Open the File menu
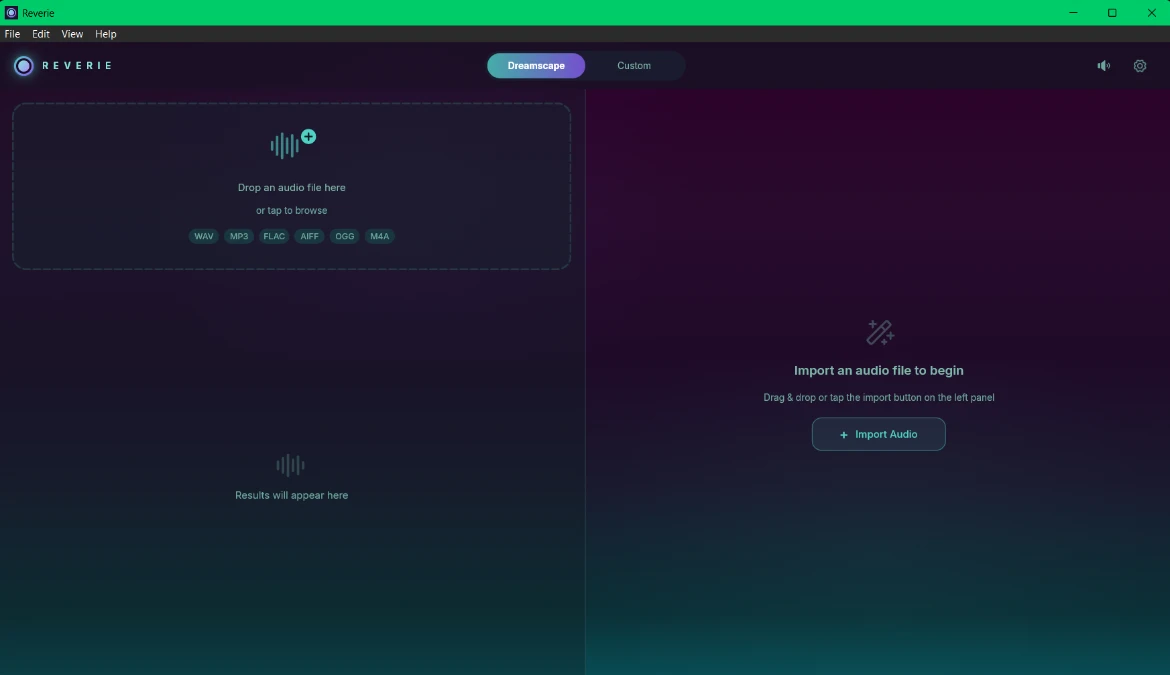Image resolution: width=1170 pixels, height=675 pixels. click(x=12, y=34)
